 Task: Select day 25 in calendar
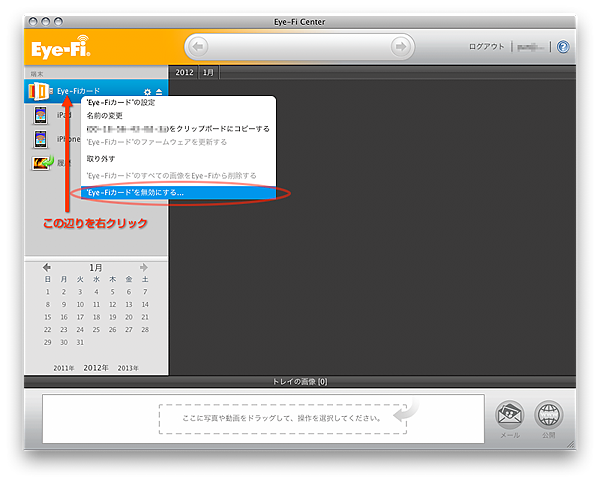click(96, 330)
